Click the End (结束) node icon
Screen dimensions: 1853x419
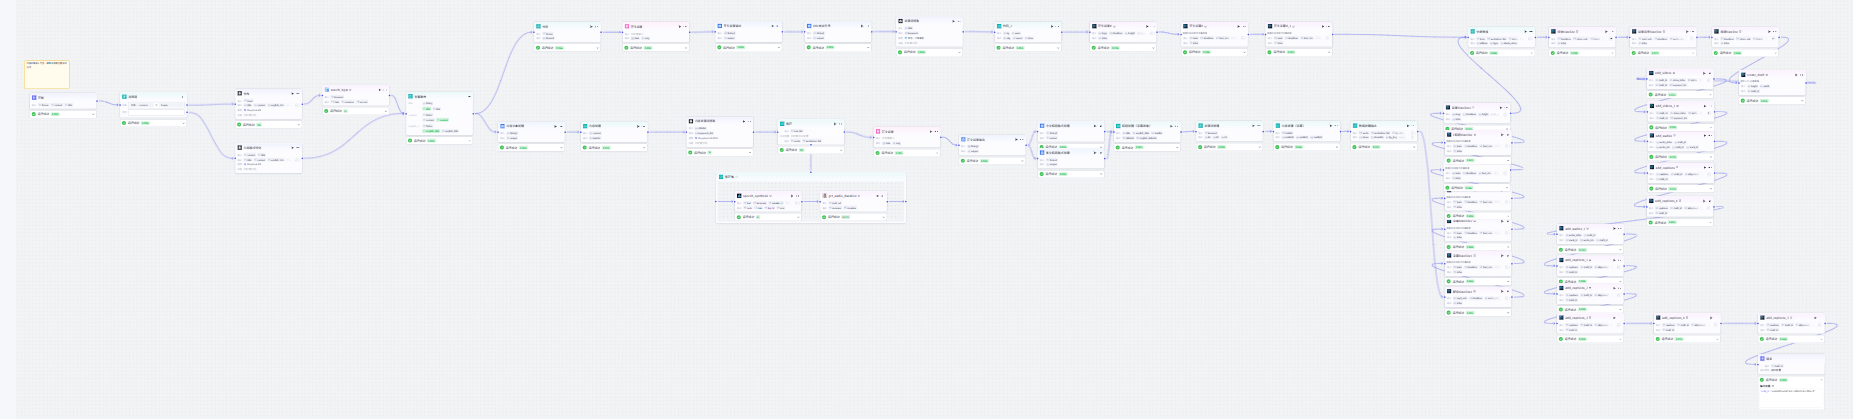point(1763,358)
